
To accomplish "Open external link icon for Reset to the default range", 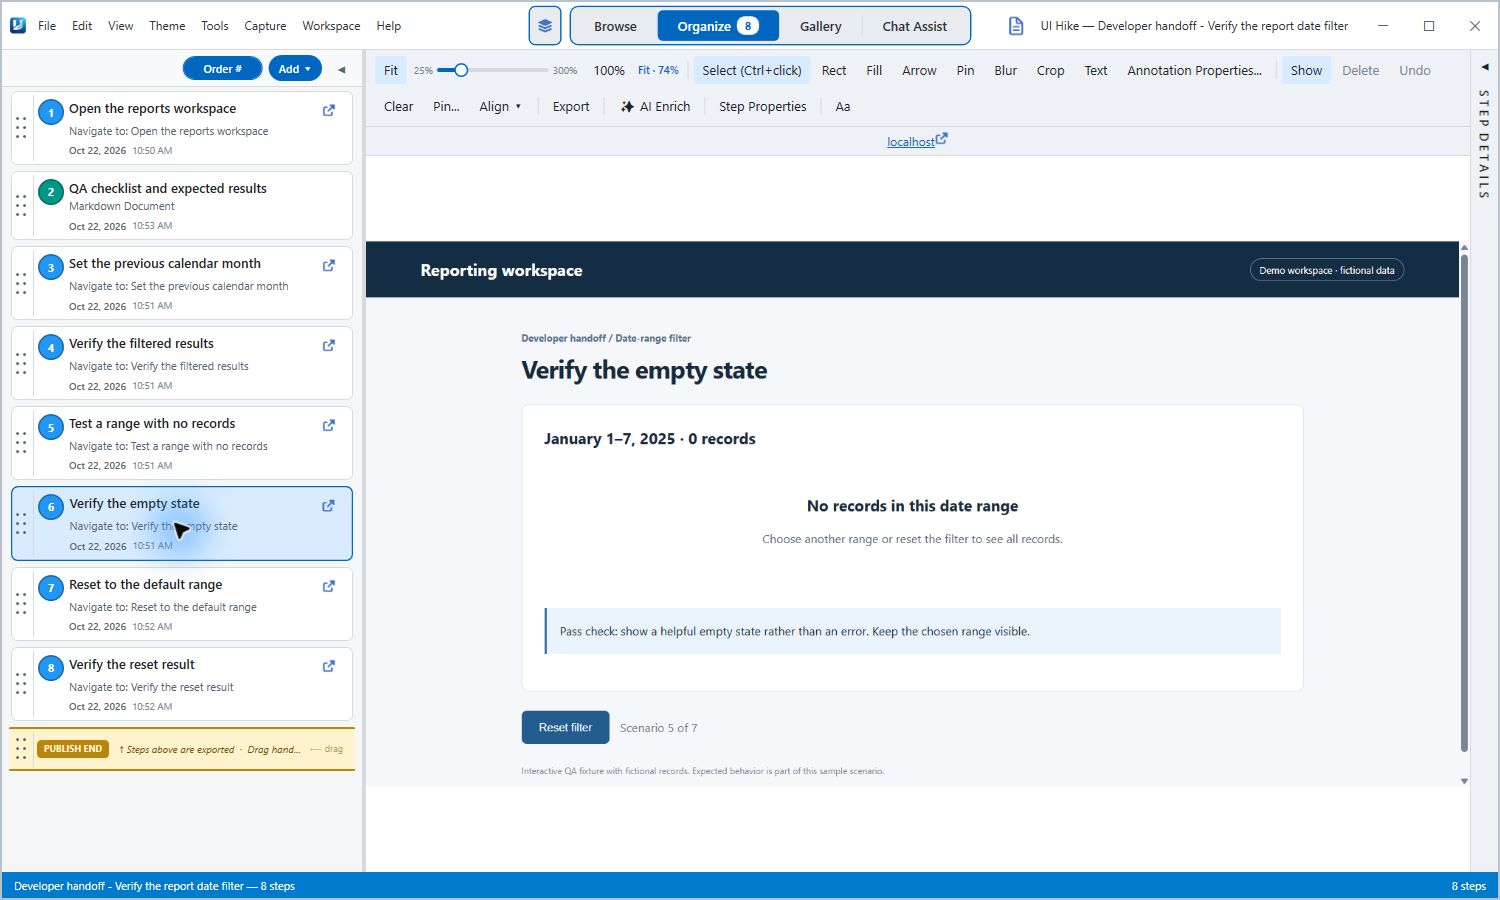I will click(328, 586).
